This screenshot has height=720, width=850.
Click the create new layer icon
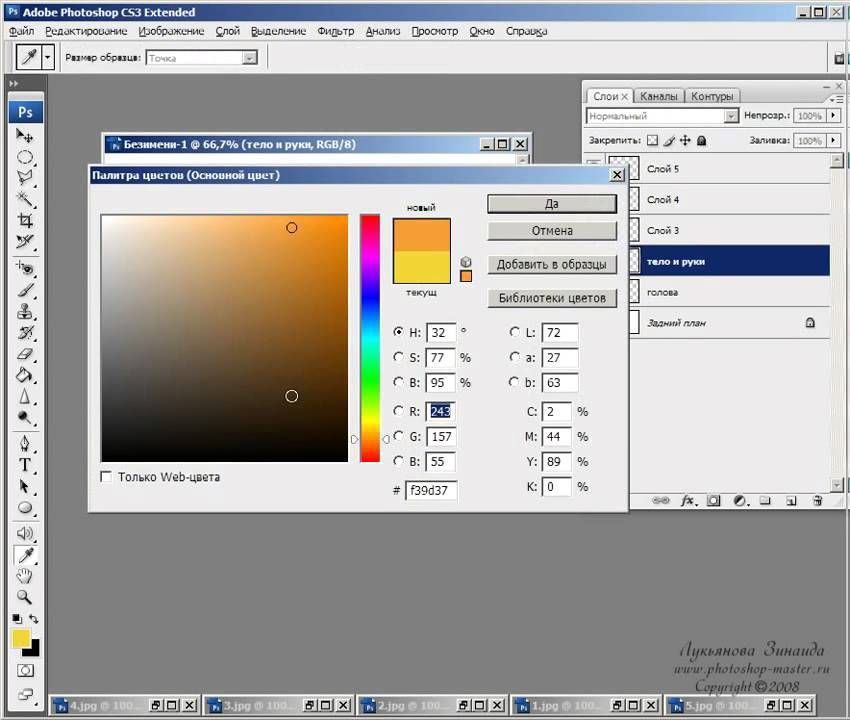pyautogui.click(x=790, y=500)
